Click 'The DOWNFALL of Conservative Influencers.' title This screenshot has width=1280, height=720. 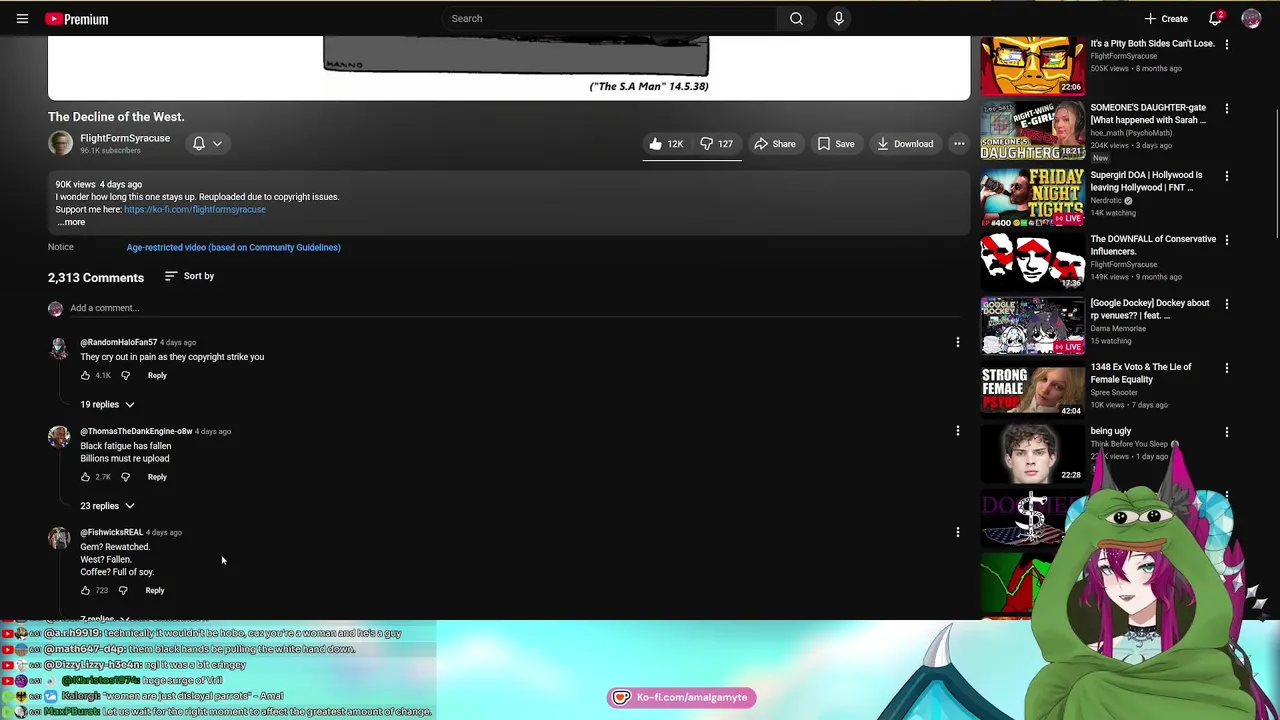1153,245
